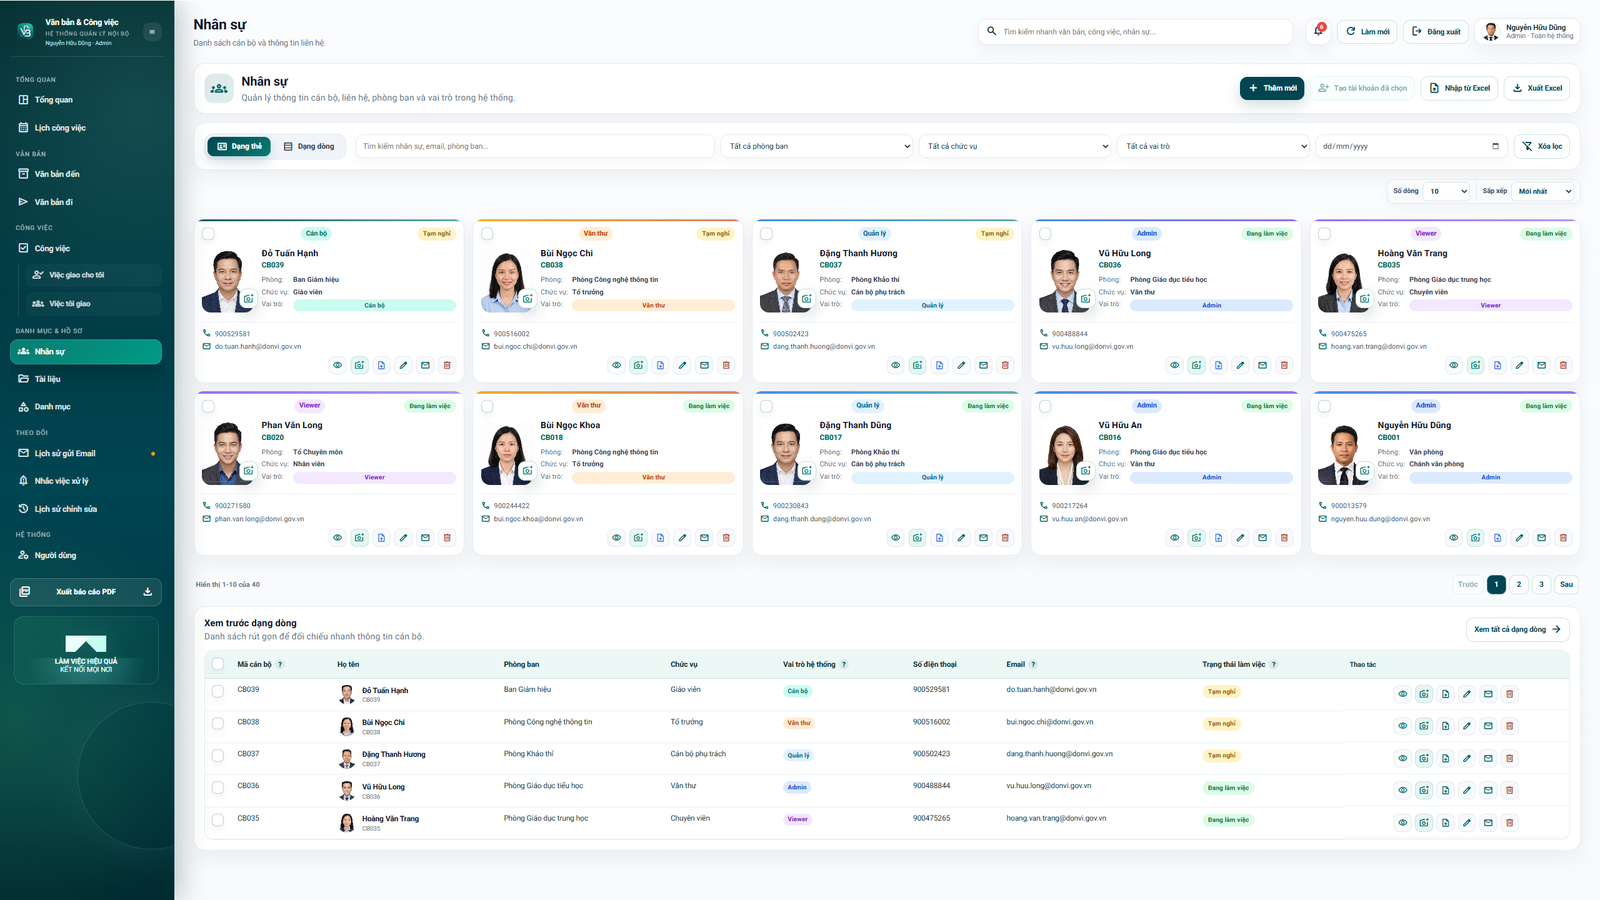Change avatar photo on Phan Văn Long's portrait

coord(248,470)
